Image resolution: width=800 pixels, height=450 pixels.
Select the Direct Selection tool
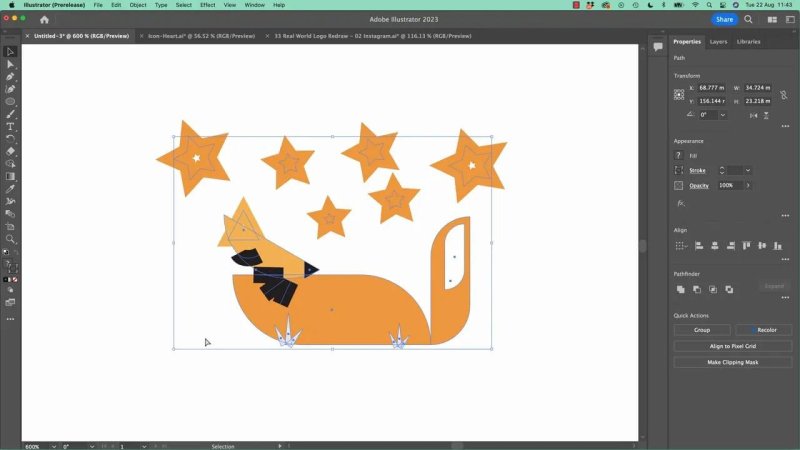pyautogui.click(x=10, y=64)
